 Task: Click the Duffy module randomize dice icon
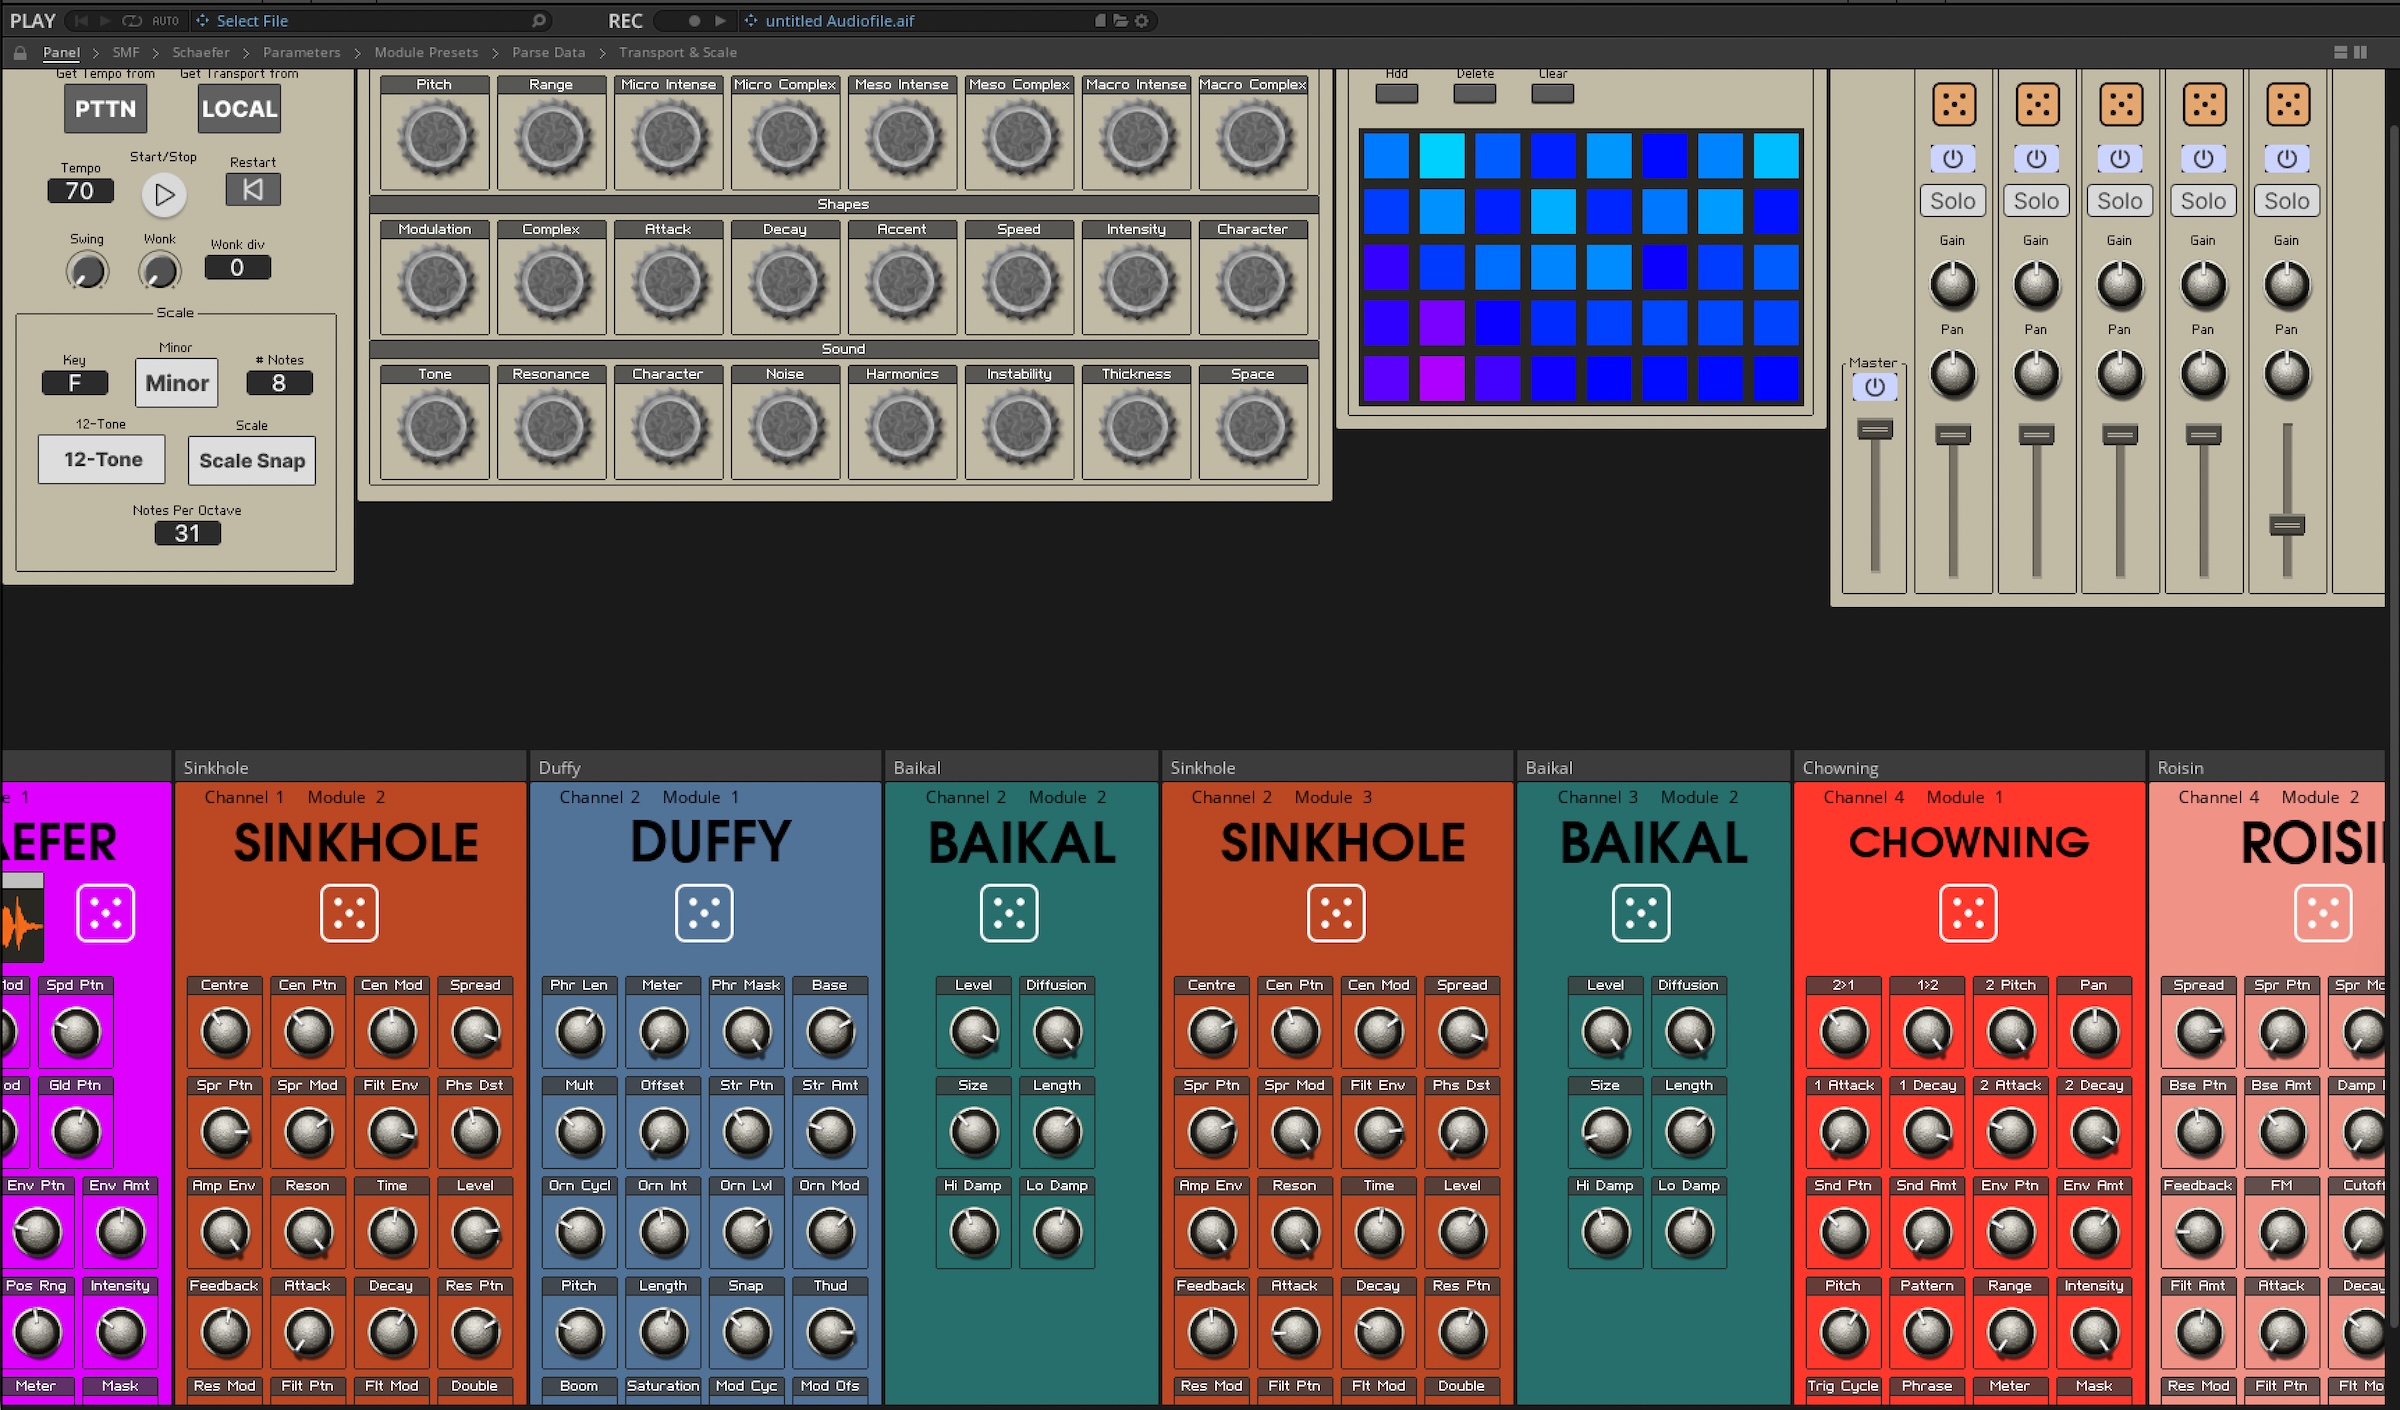tap(704, 913)
